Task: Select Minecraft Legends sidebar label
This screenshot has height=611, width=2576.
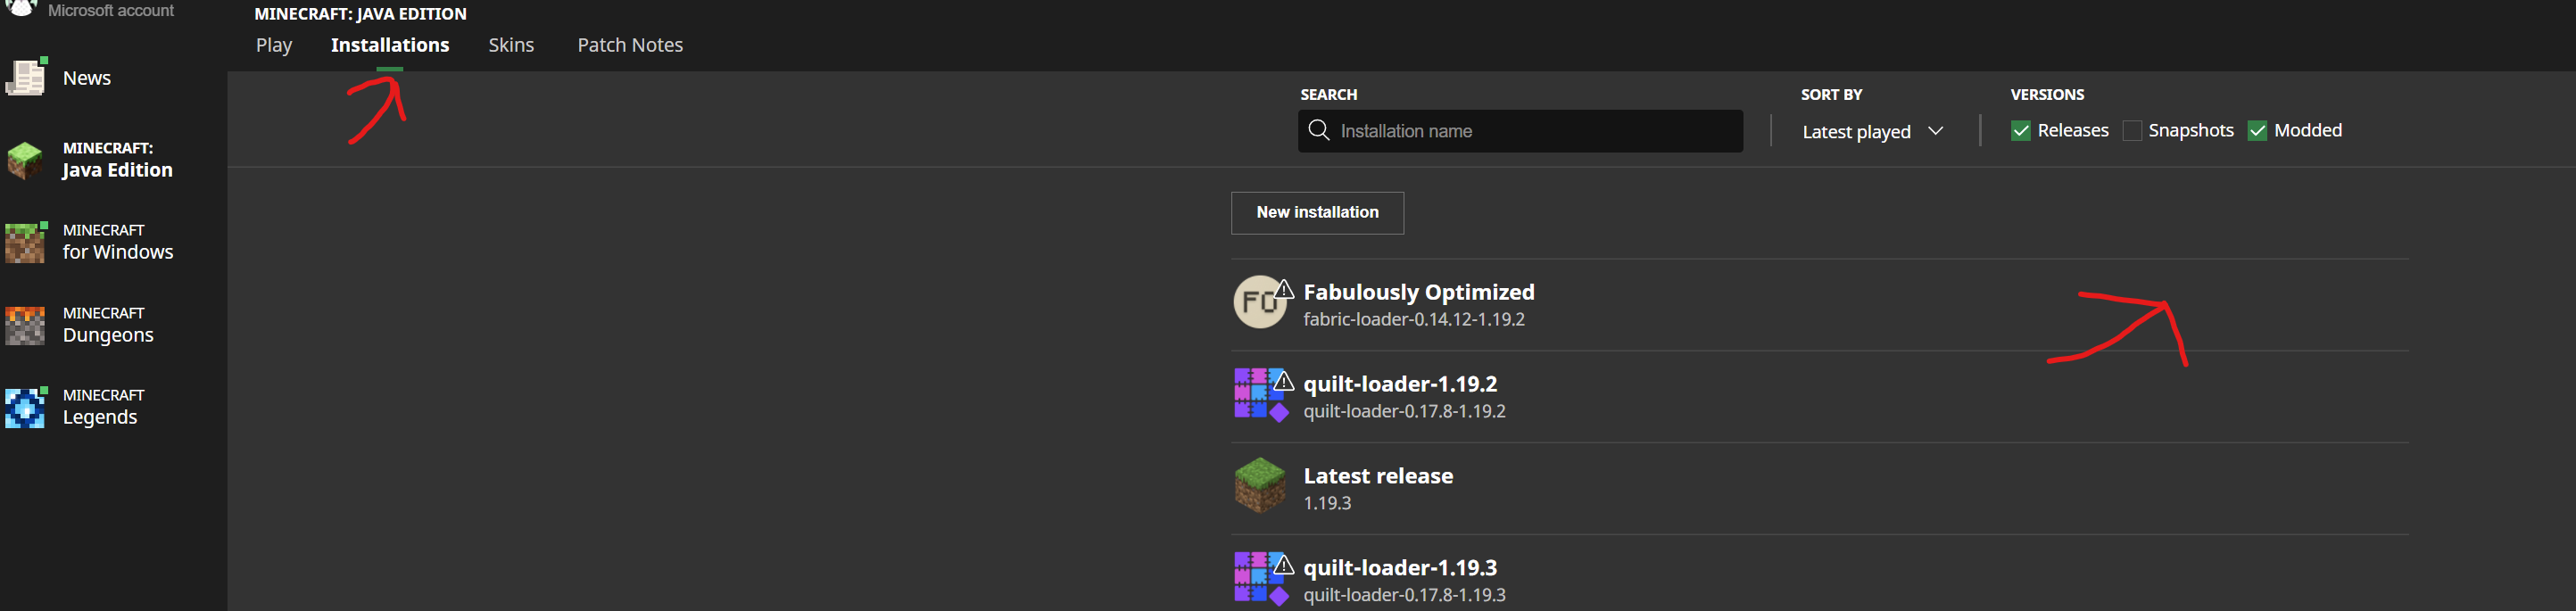Action: 104,407
